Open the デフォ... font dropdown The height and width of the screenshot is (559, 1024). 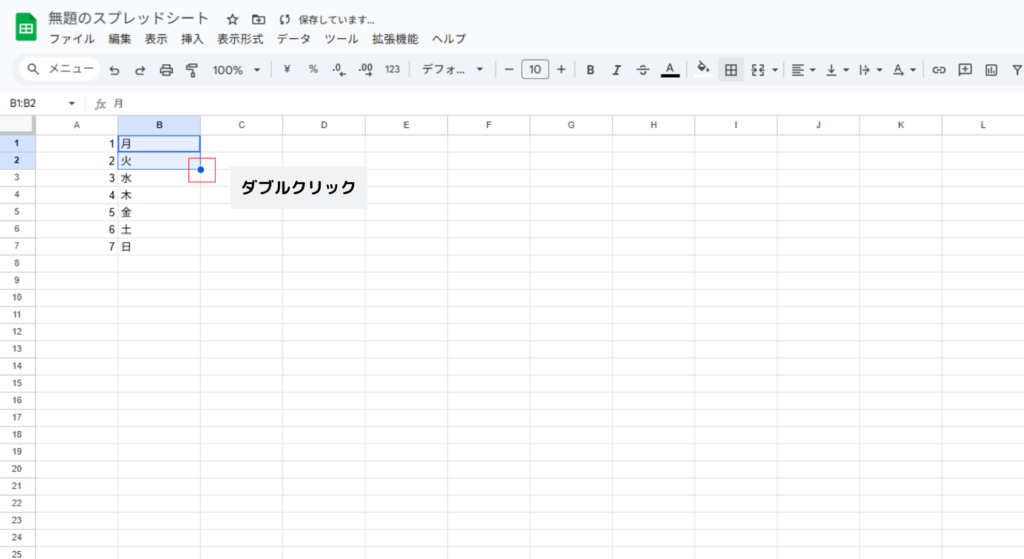(x=452, y=69)
